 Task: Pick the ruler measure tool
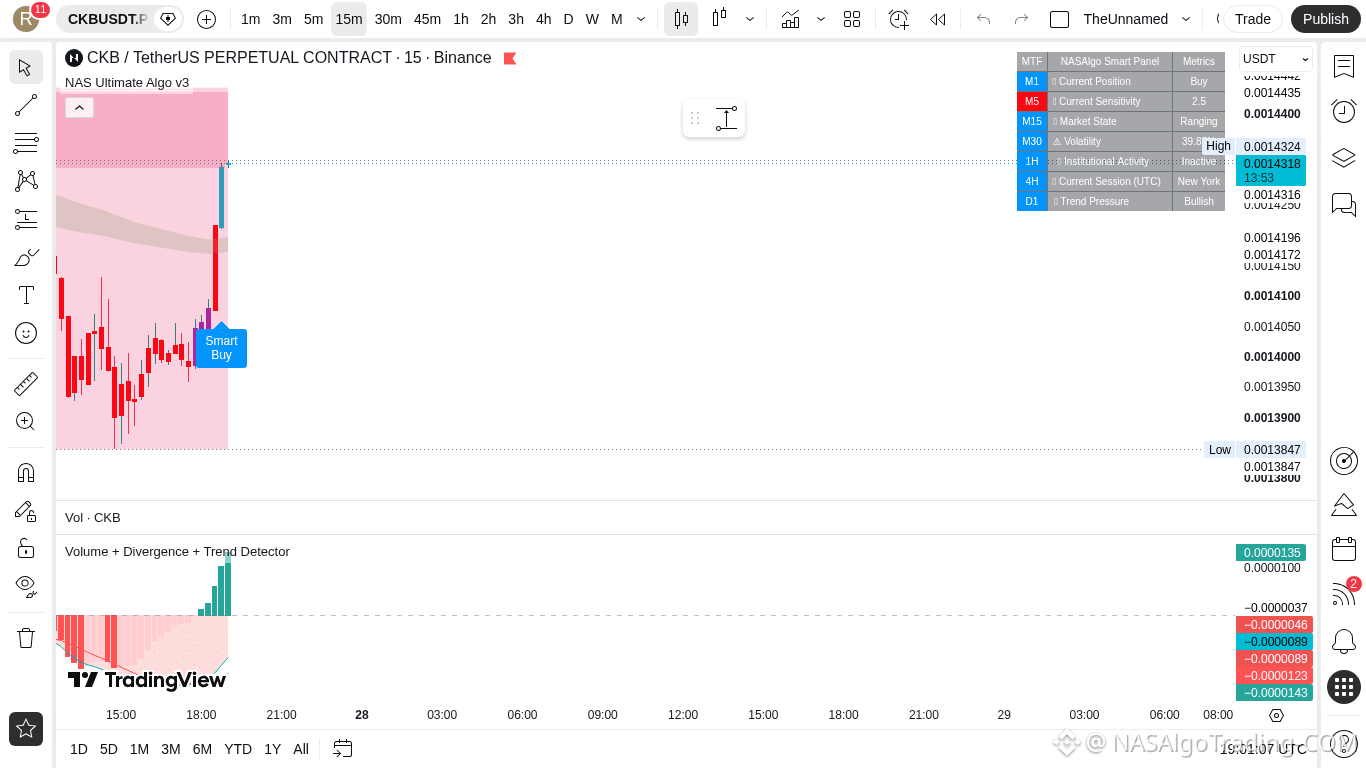[x=26, y=383]
